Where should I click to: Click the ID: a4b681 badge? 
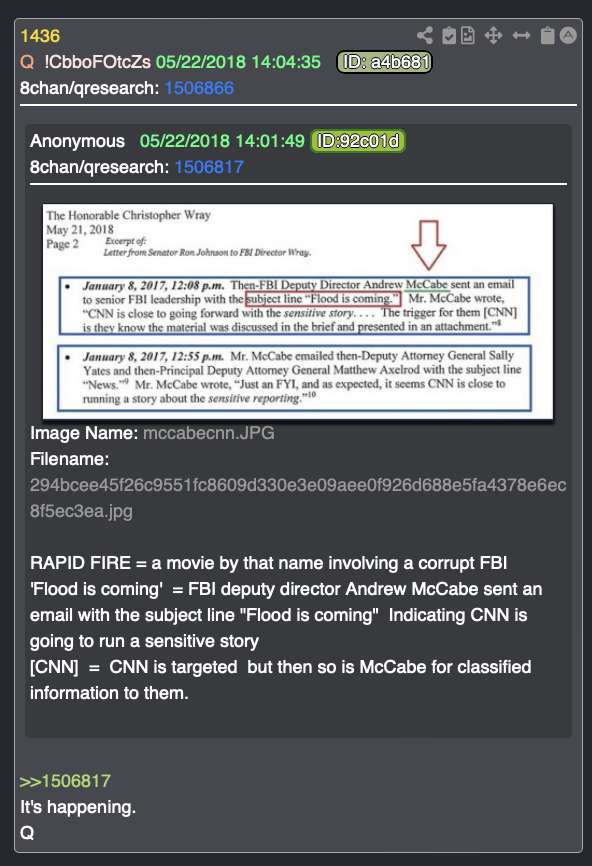385,62
